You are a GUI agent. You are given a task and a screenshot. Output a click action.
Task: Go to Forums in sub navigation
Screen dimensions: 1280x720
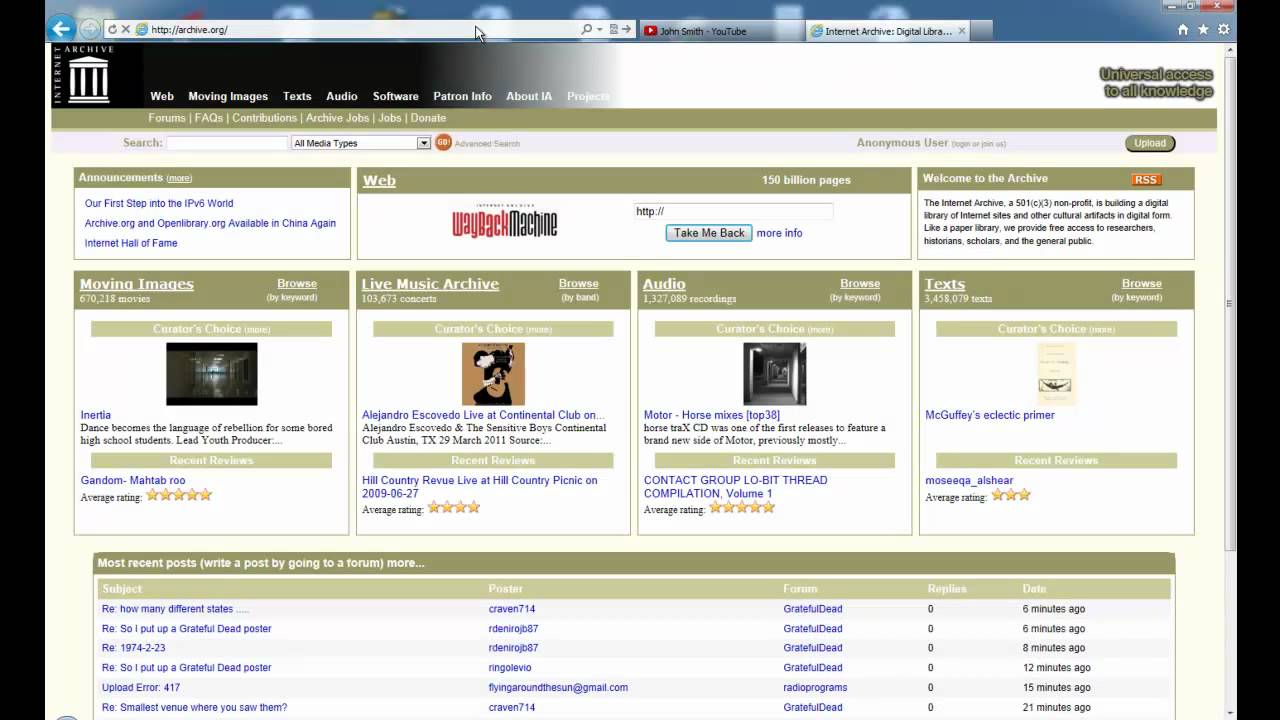click(x=167, y=118)
